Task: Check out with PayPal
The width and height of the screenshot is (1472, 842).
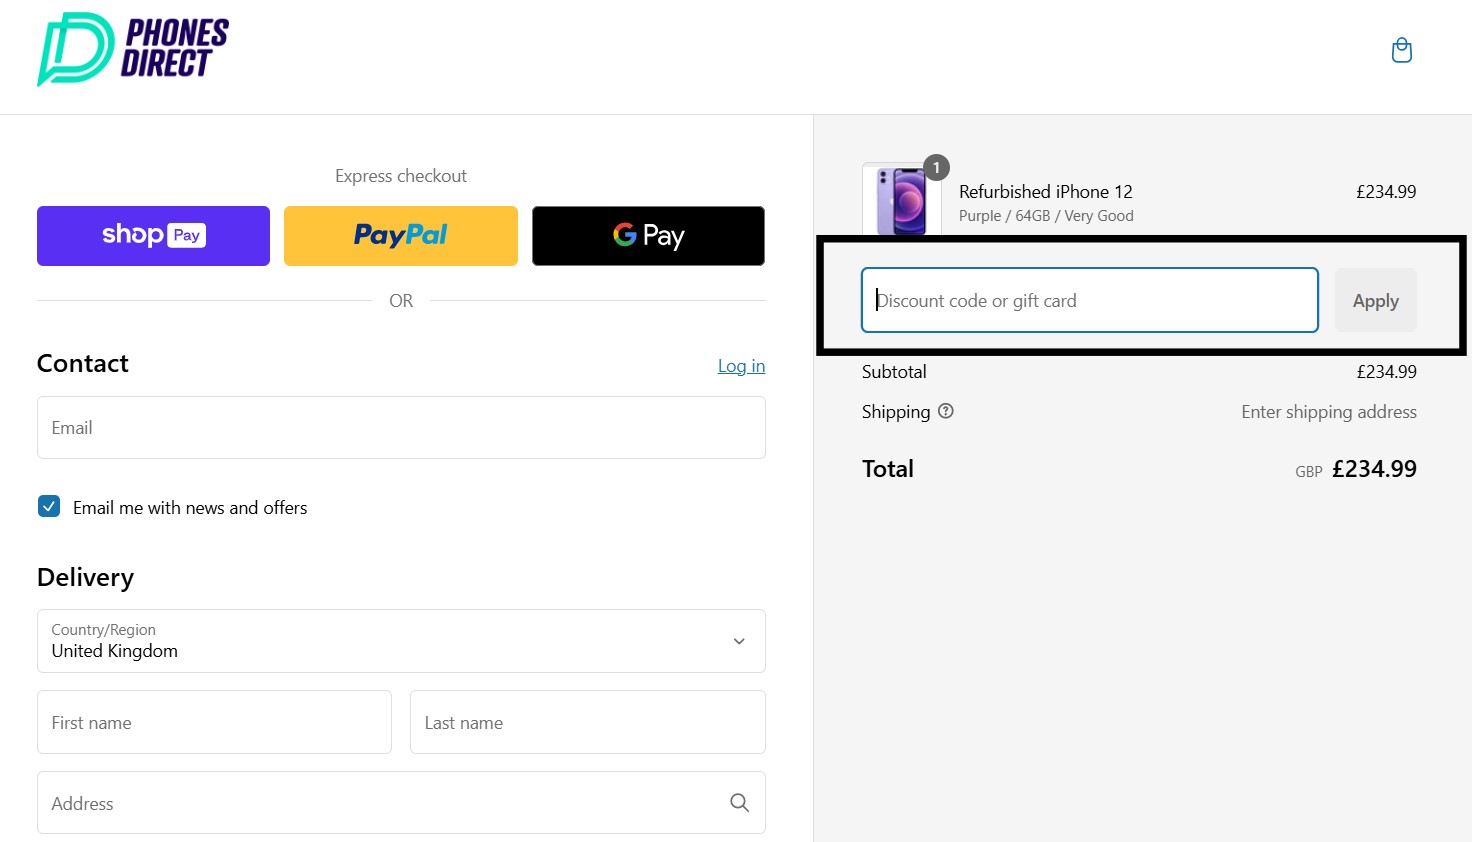Action: [401, 236]
